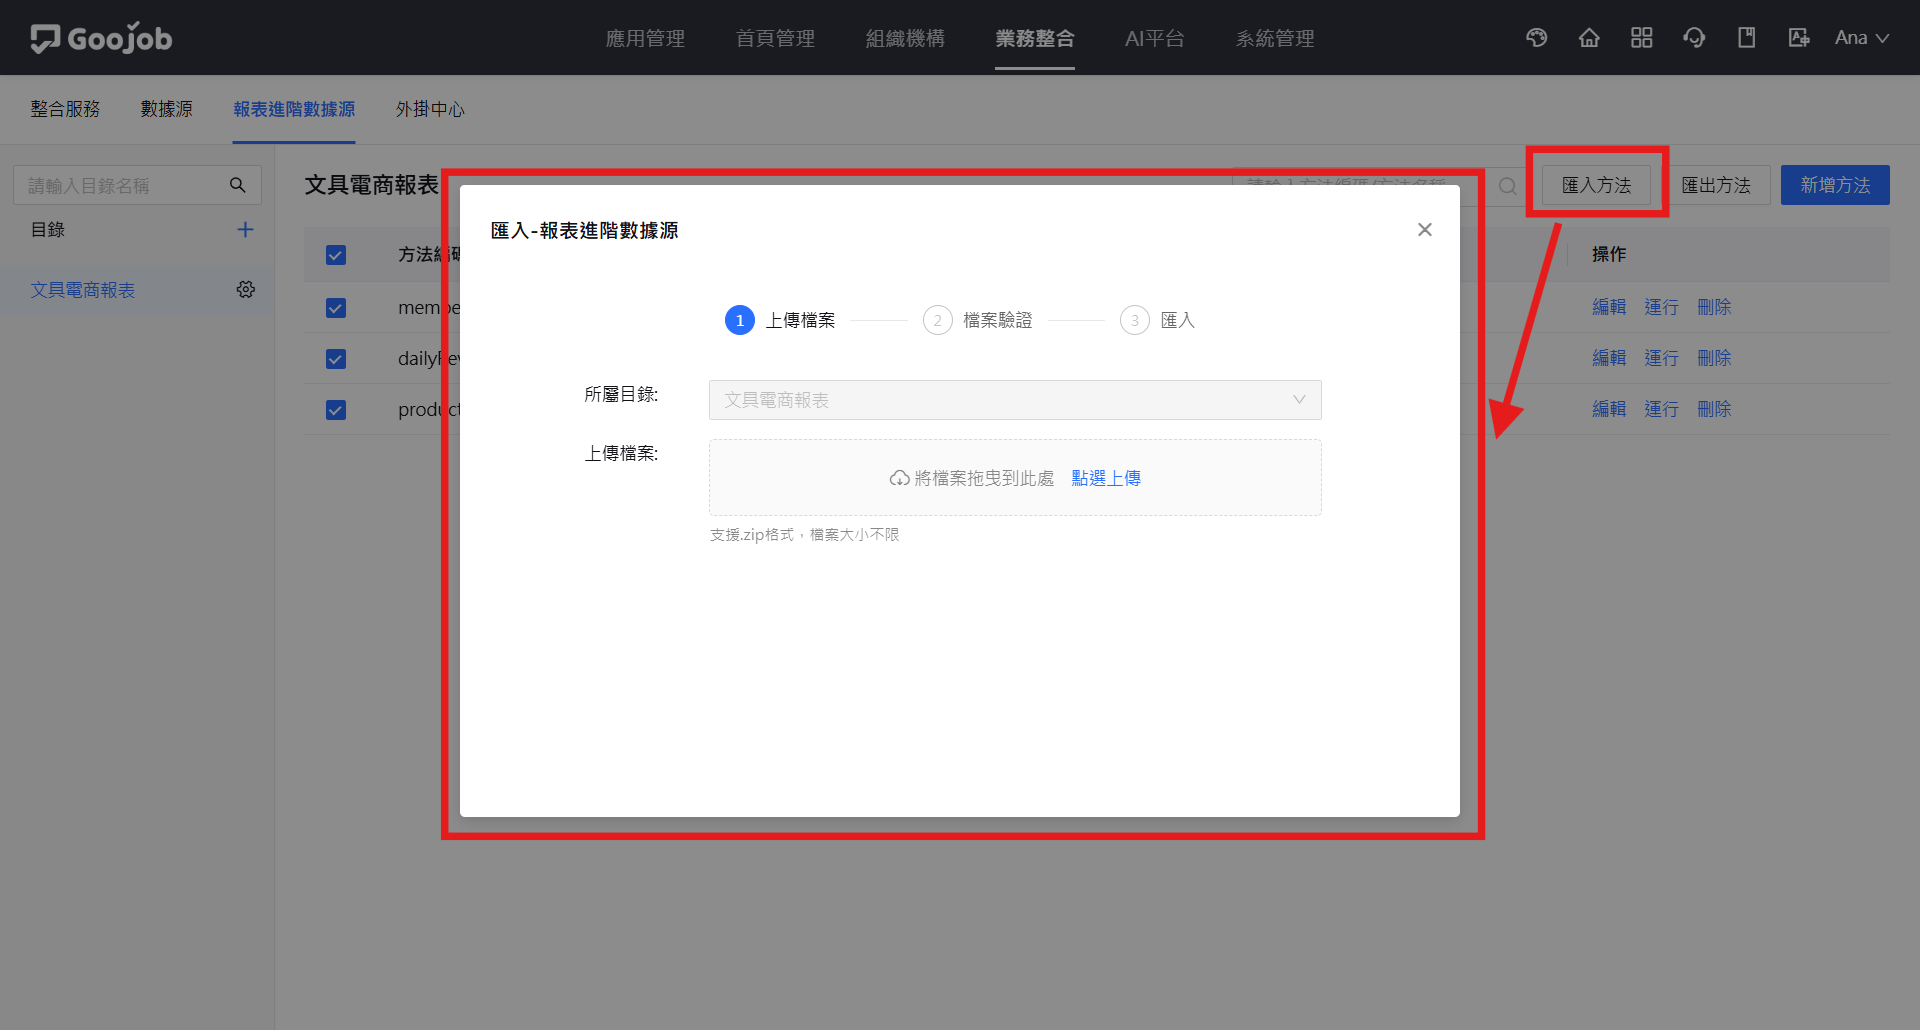Screen dimensions: 1920x1030
Task: Click 刪除 in the first row
Action: click(1714, 308)
